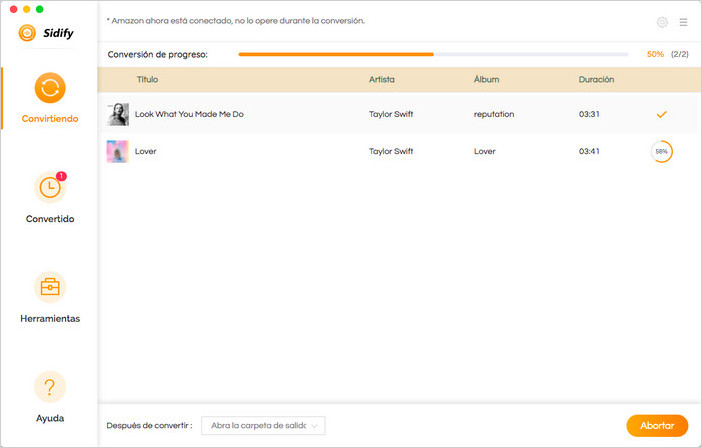This screenshot has width=702, height=448.
Task: Select the Herramientas label
Action: (50, 319)
